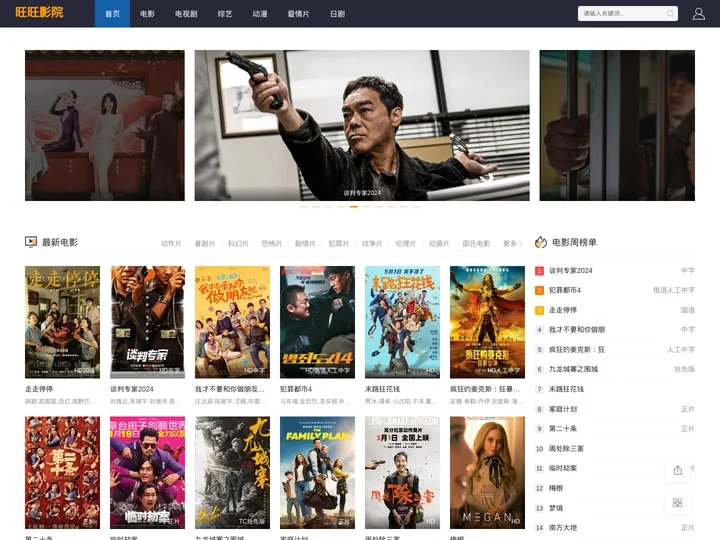
Task: Open the 日剧 nav tab
Action: tap(338, 14)
